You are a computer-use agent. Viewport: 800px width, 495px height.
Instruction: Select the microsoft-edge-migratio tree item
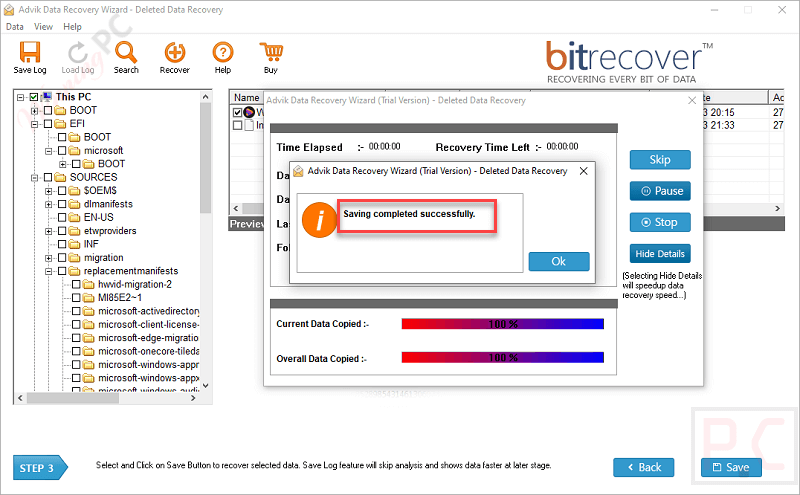point(148,338)
